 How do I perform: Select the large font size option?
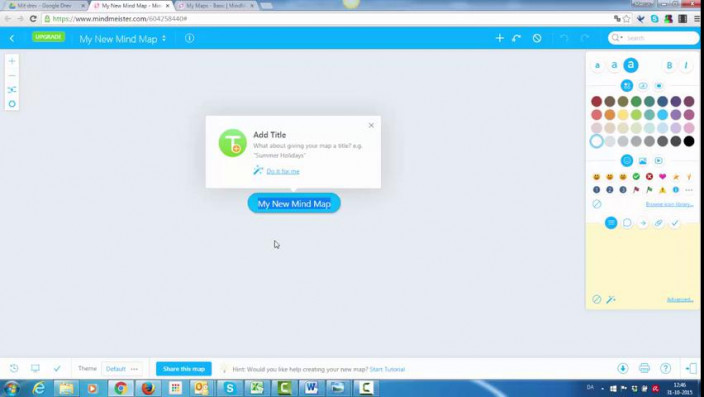coord(630,65)
